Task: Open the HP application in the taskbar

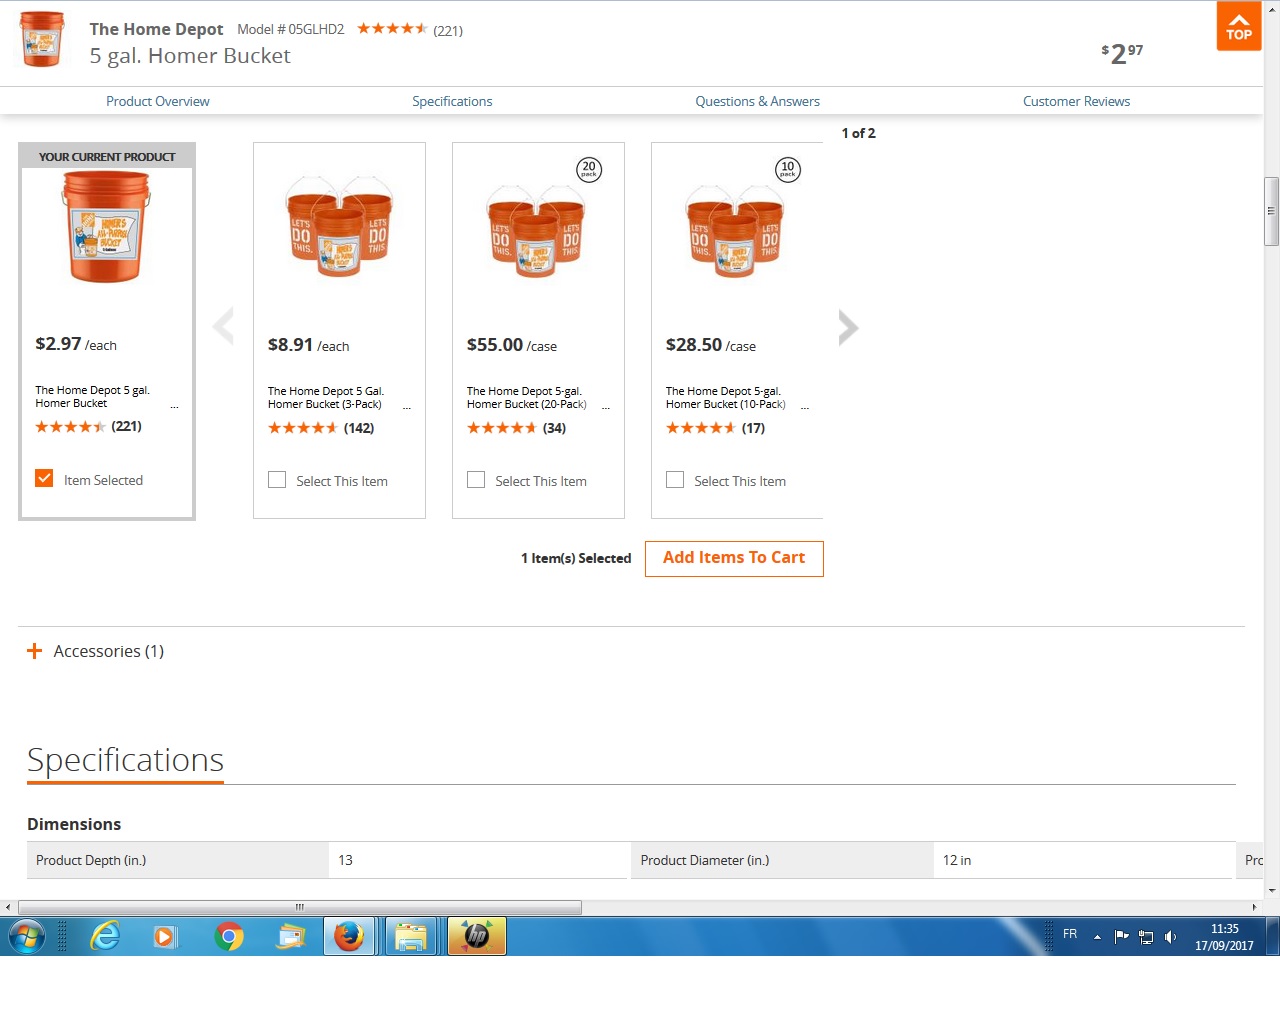Action: (x=477, y=936)
